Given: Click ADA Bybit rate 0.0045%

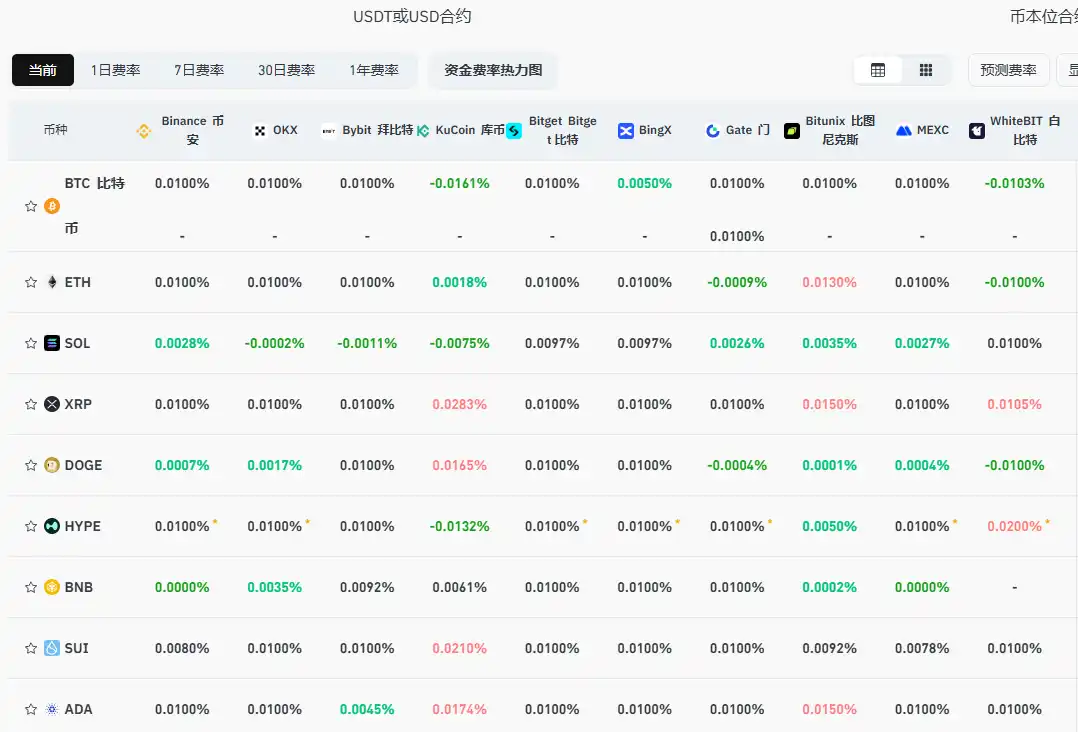Looking at the screenshot, I should (x=367, y=709).
